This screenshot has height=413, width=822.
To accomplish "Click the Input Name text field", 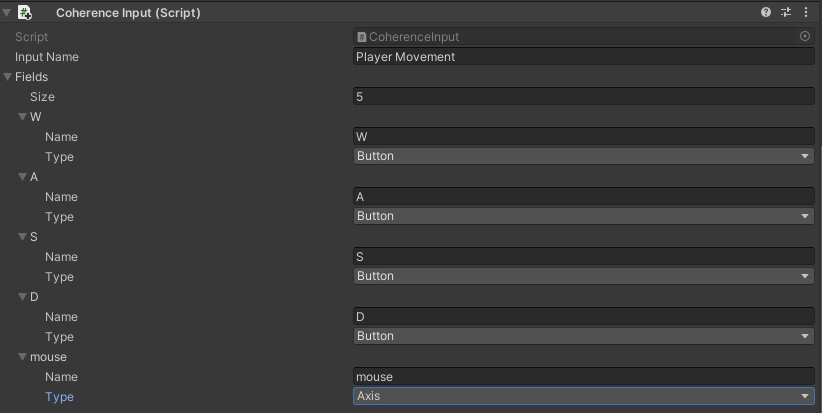I will pyautogui.click(x=584, y=57).
